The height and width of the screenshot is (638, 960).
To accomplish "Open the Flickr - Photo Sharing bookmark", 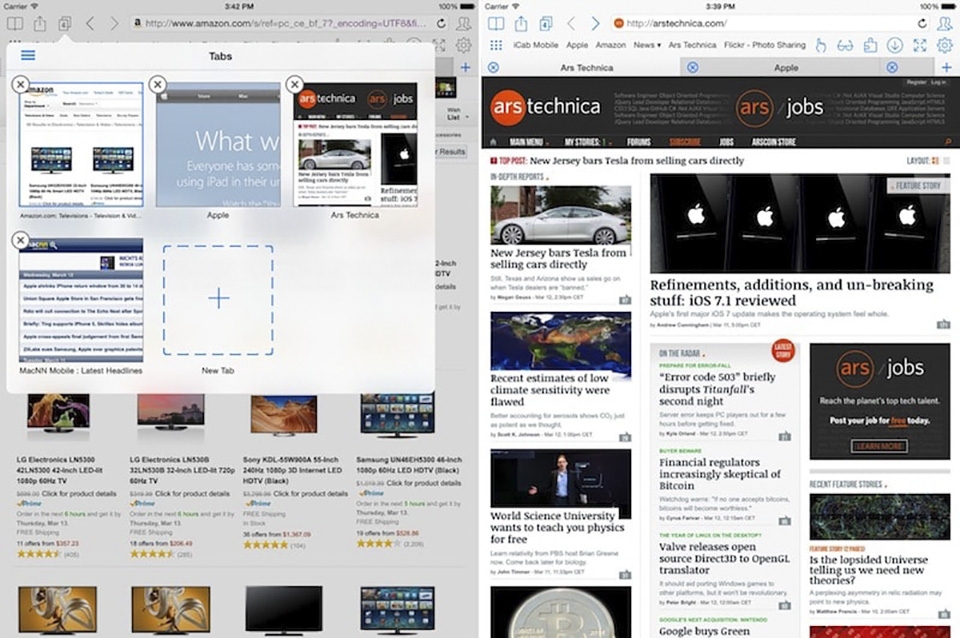I will pyautogui.click(x=764, y=45).
